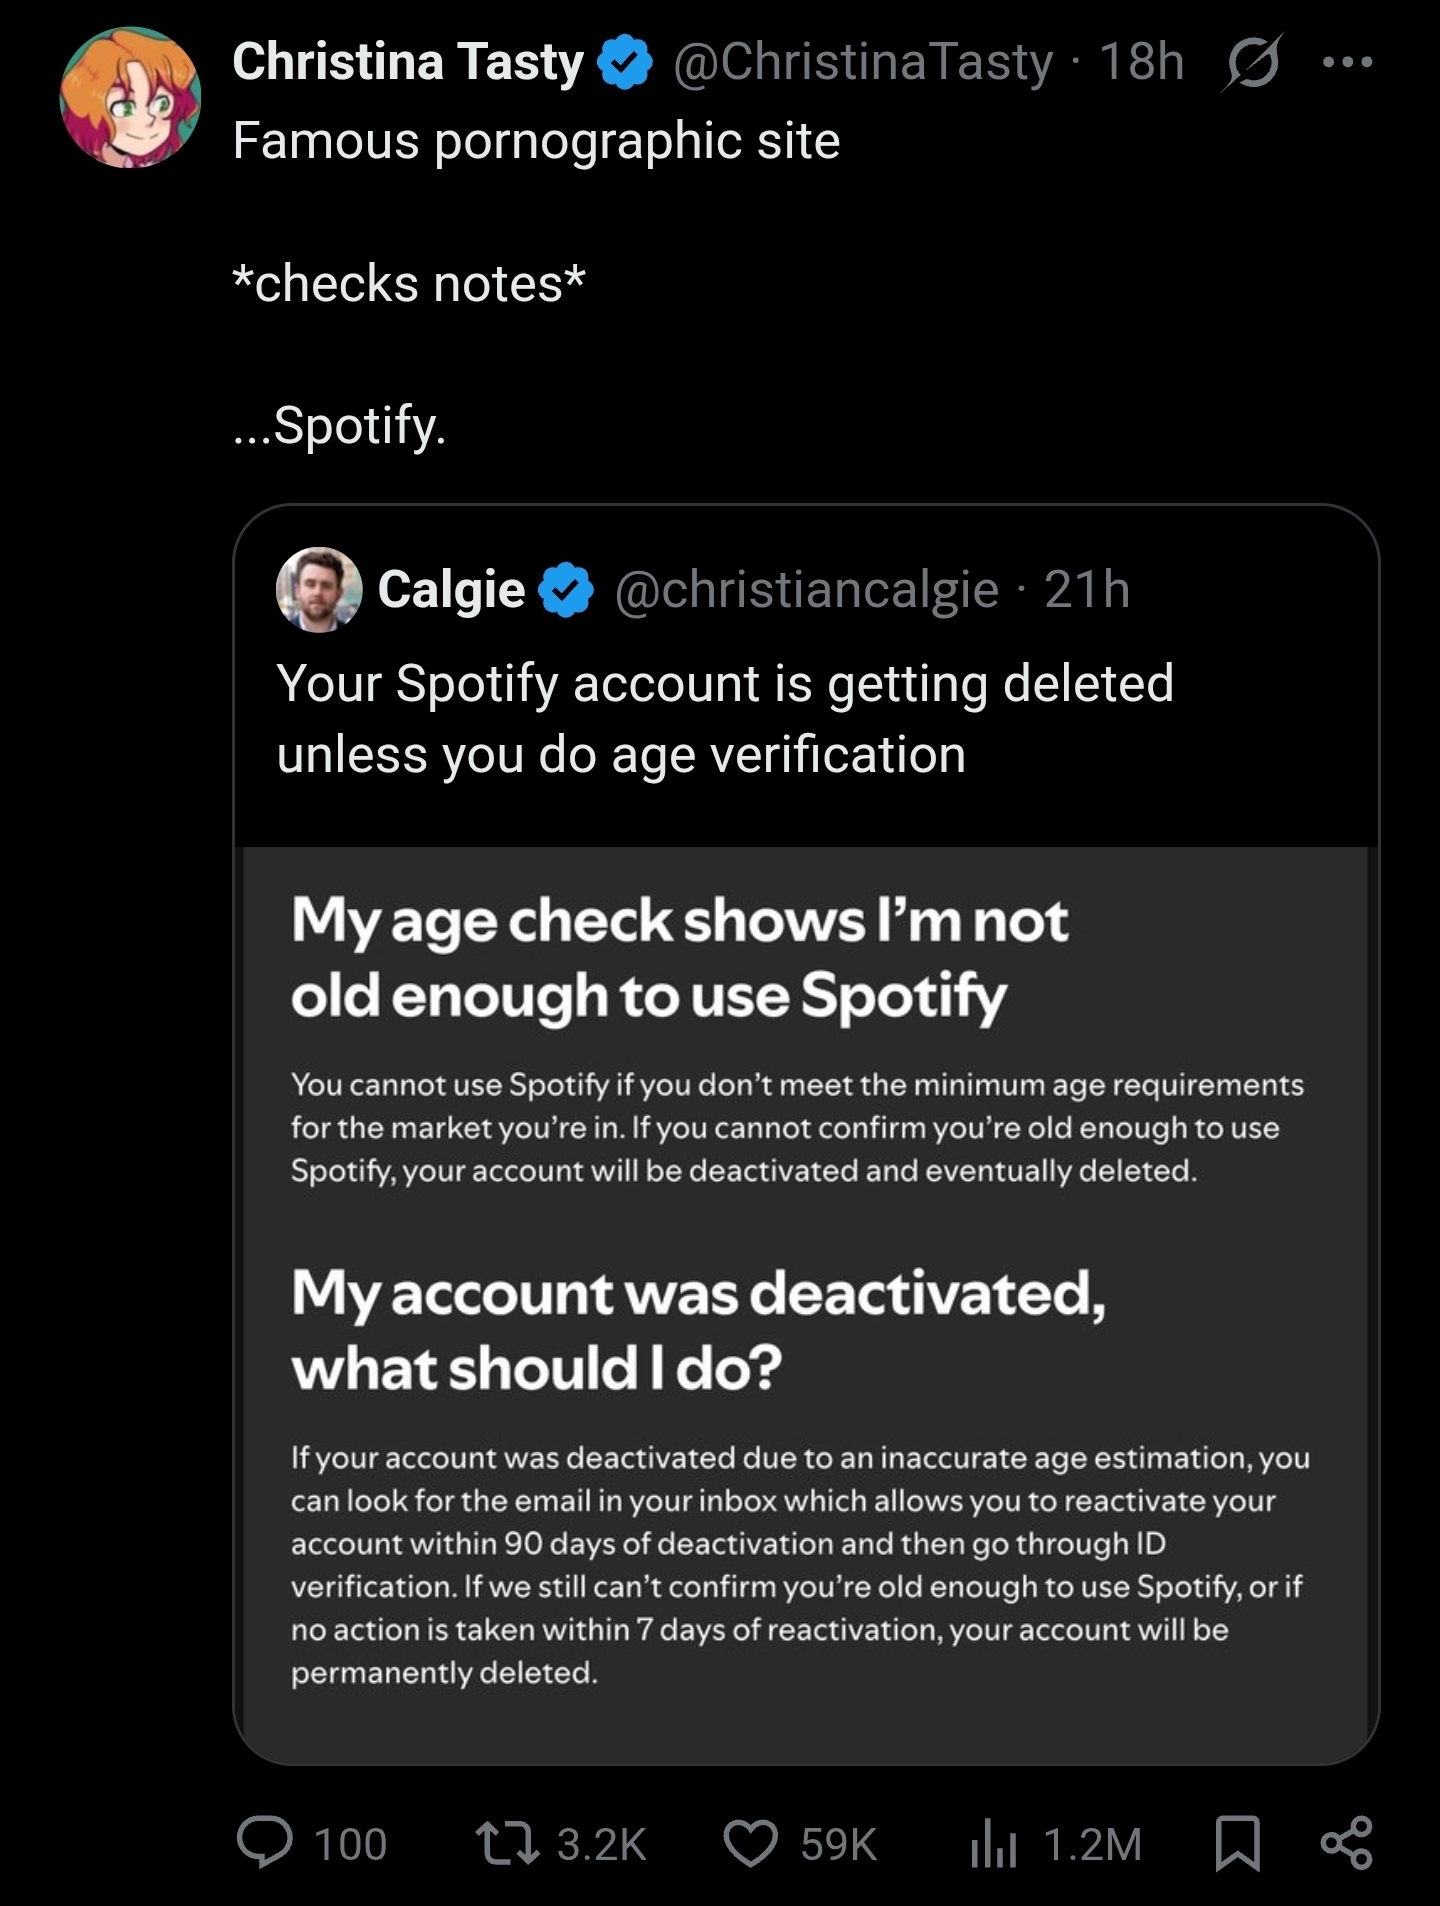Click Christina Tasty's blue verified badge
The width and height of the screenshot is (1440, 1906).
625,62
